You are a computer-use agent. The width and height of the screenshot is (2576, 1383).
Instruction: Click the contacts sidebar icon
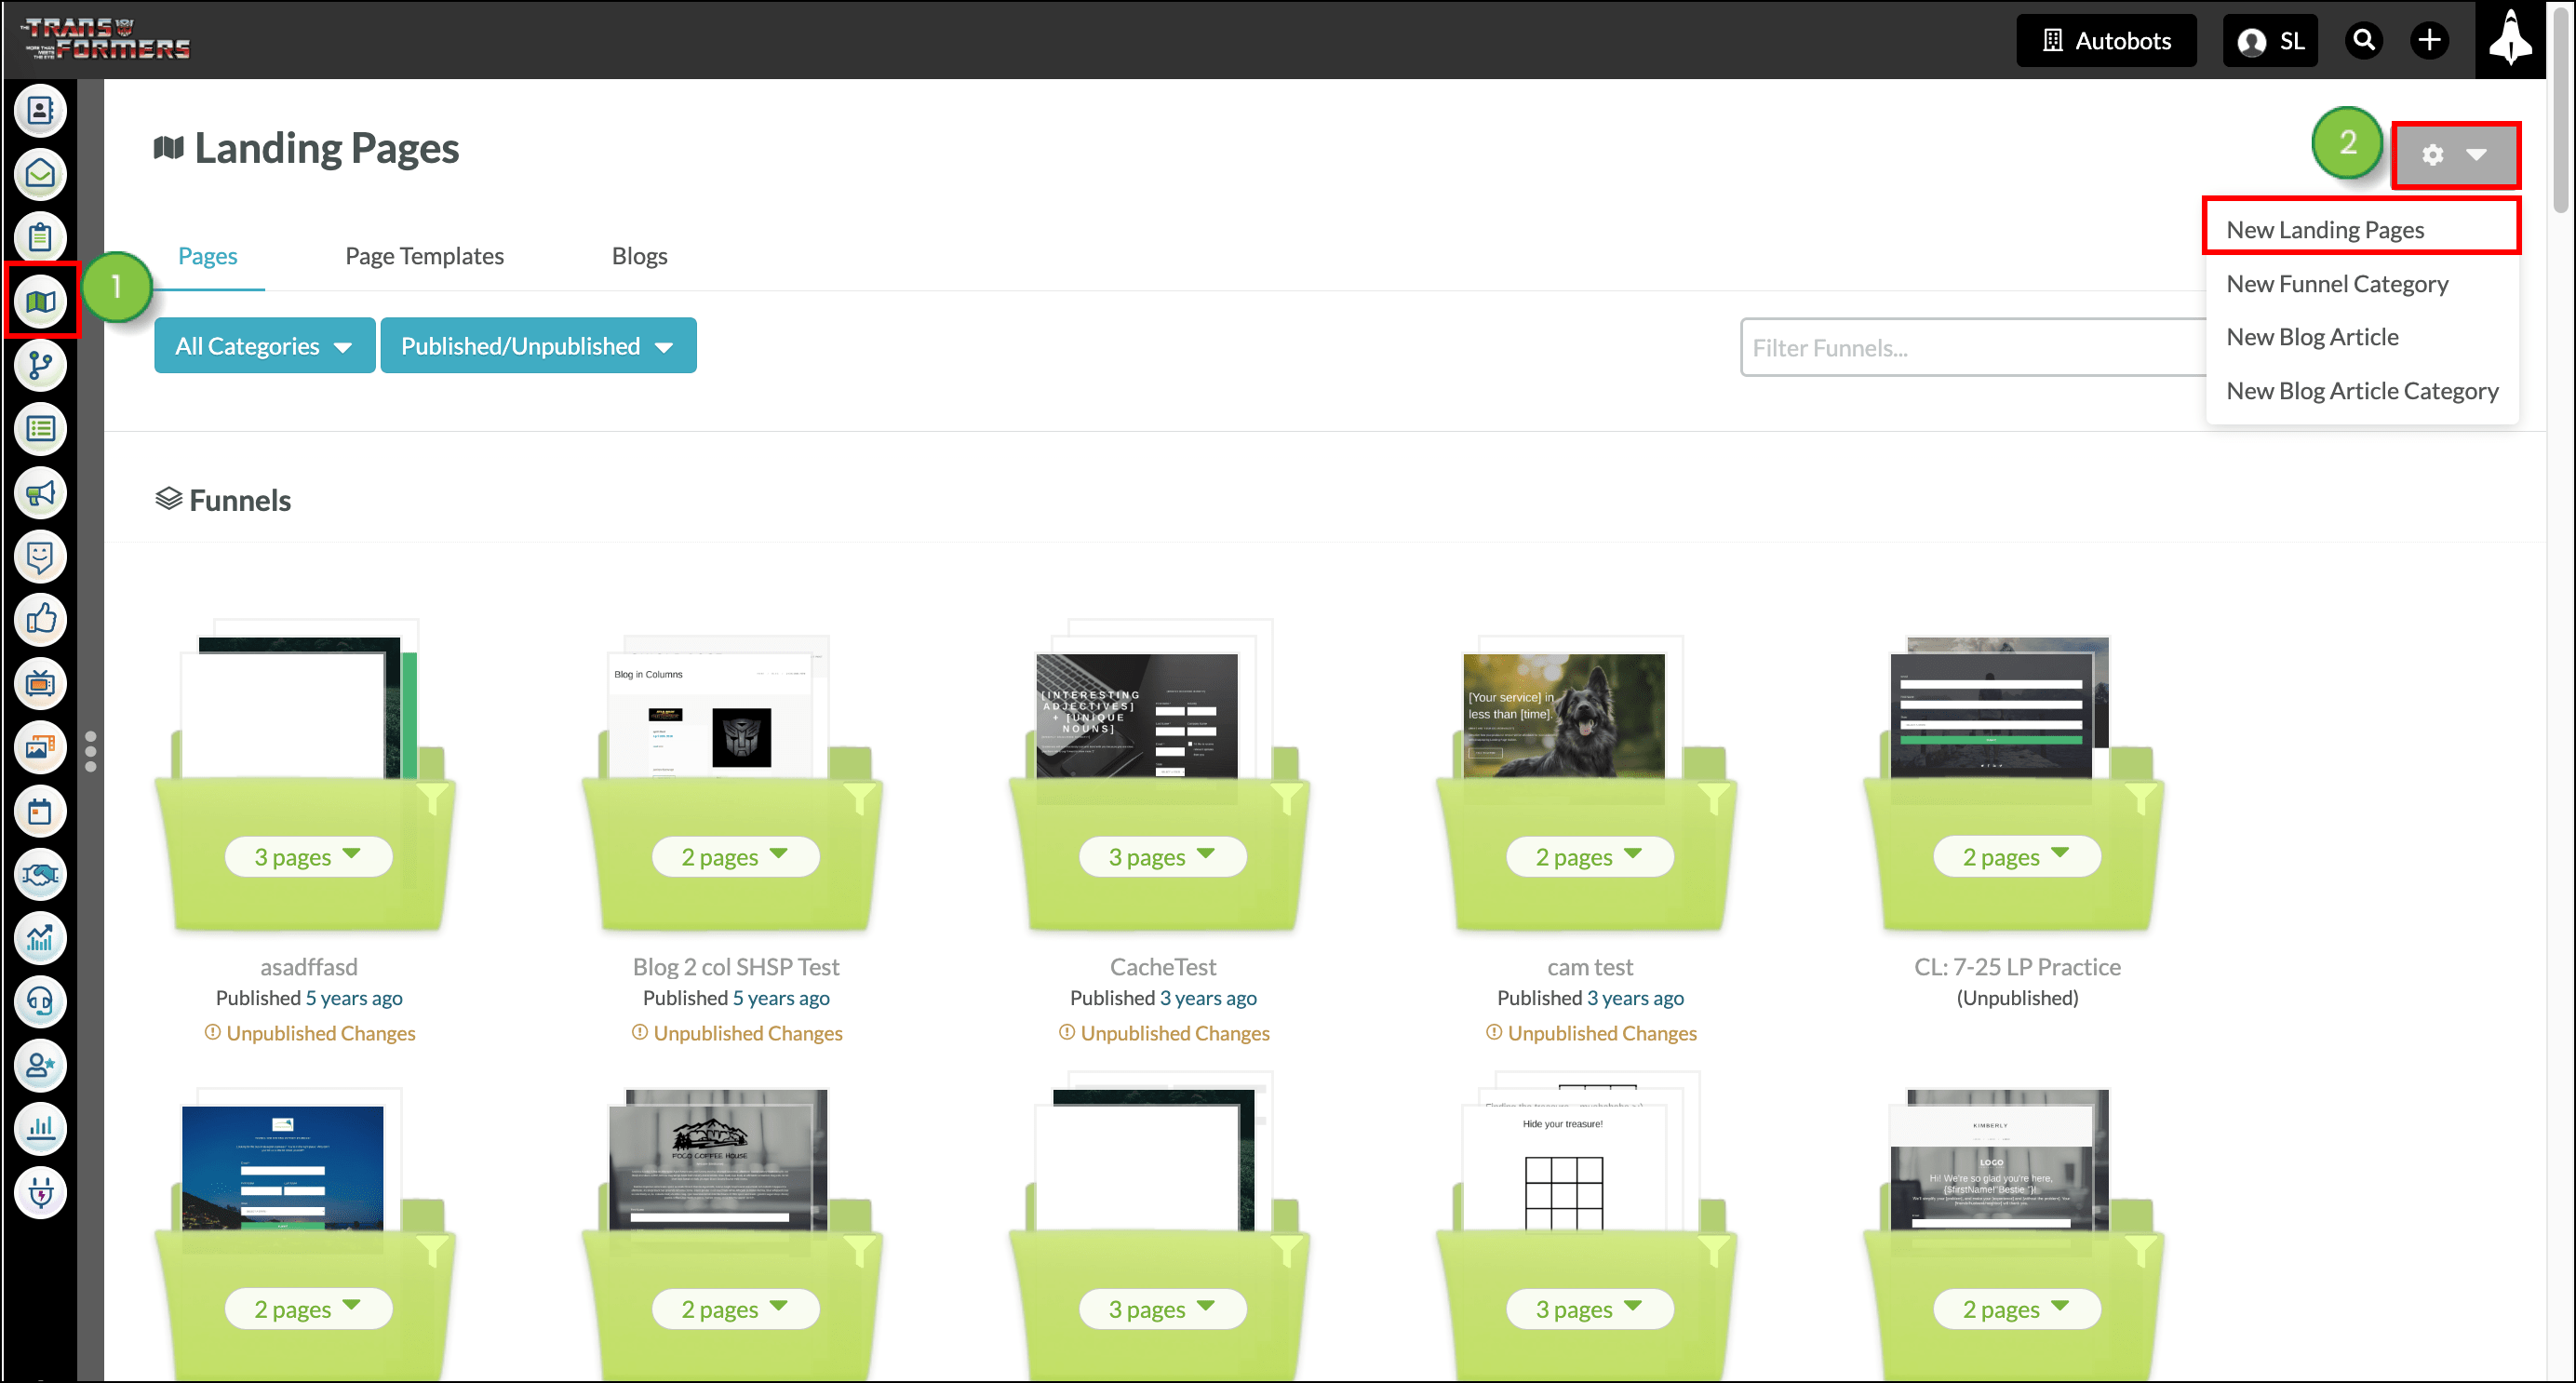click(40, 110)
